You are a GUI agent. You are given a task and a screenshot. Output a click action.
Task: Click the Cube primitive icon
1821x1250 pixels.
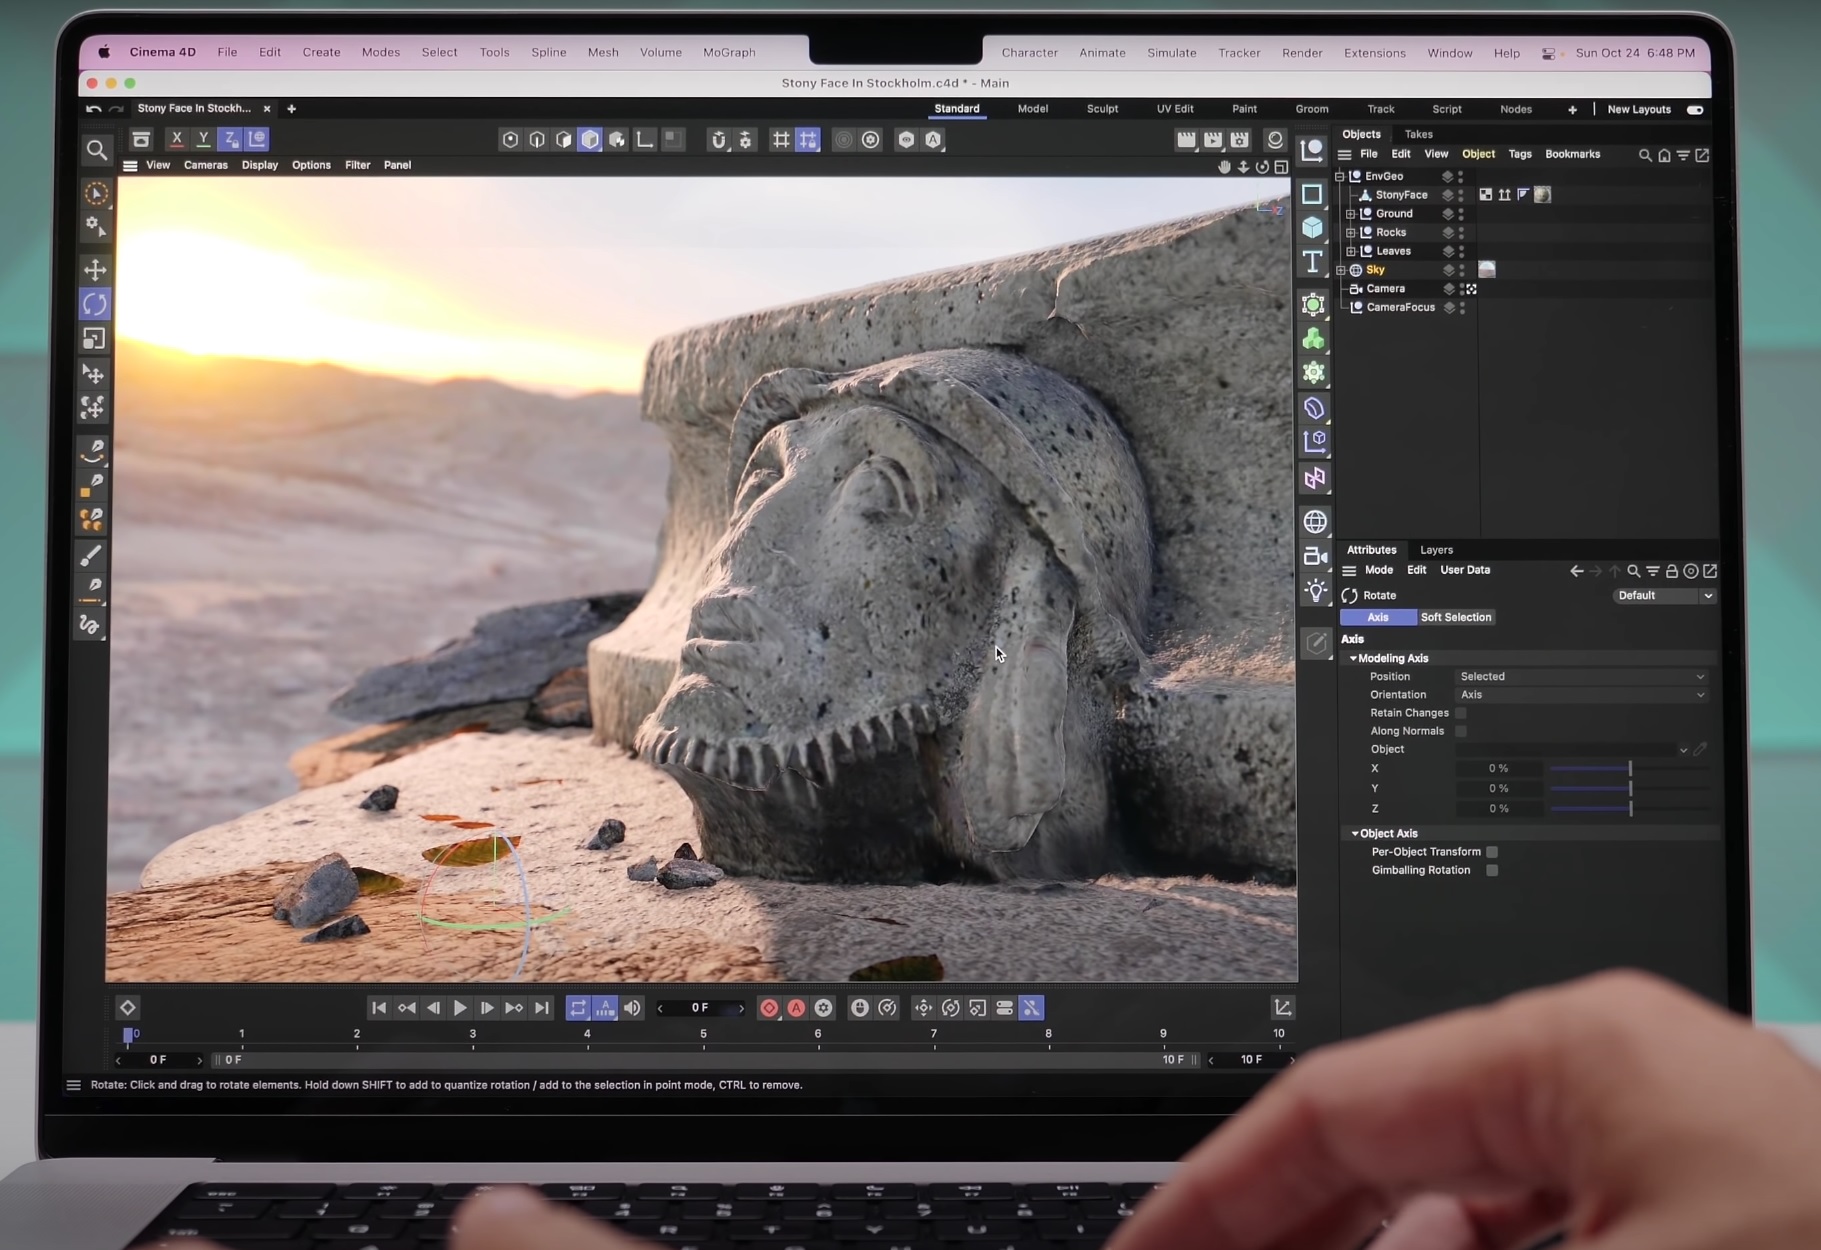click(x=1312, y=228)
